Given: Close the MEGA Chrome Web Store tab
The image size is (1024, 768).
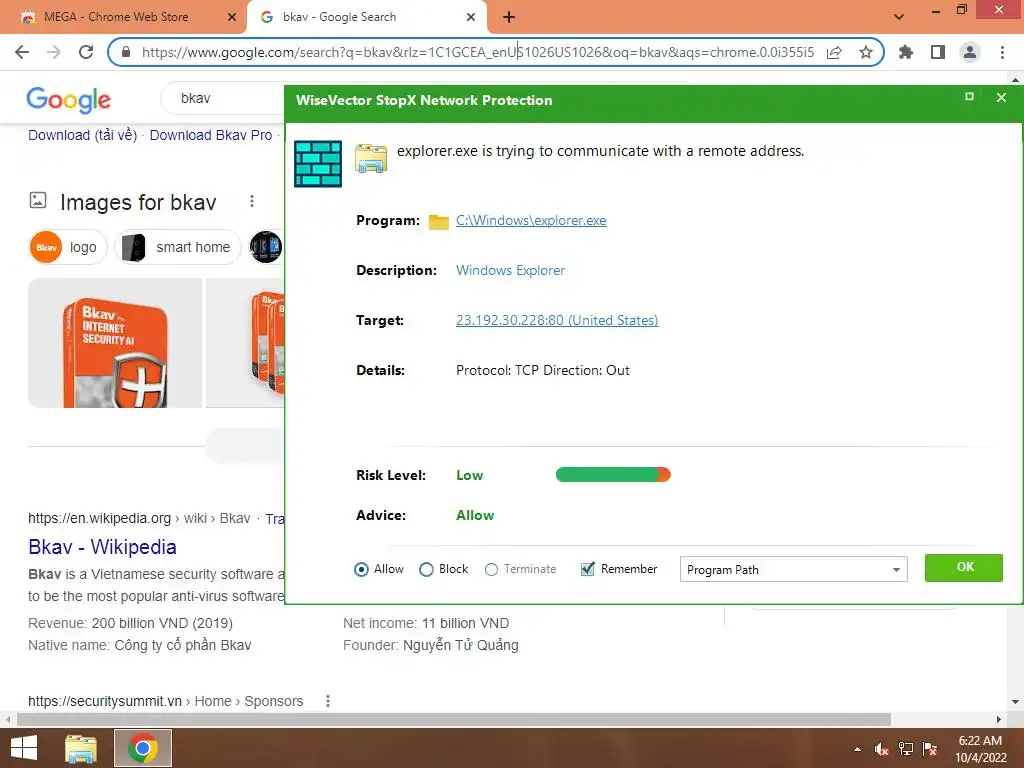Looking at the screenshot, I should tap(232, 18).
